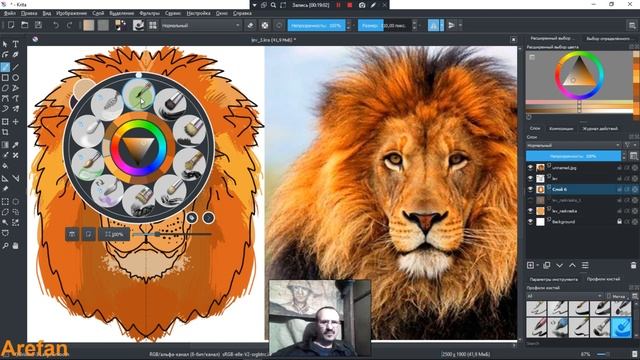Select the Text tool in the toolbox
The width and height of the screenshot is (640, 360).
[16, 44]
